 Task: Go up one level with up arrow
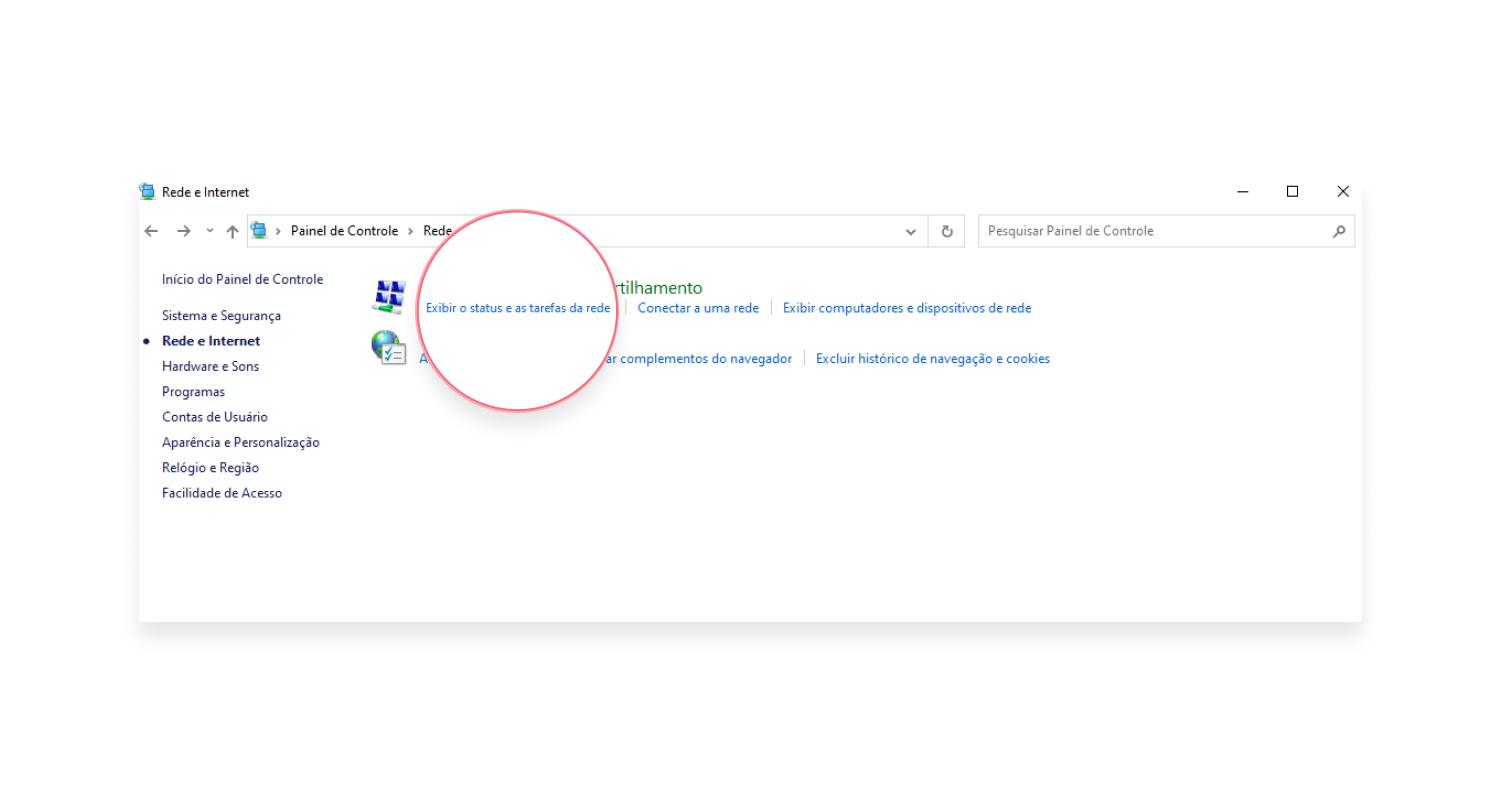pos(232,231)
